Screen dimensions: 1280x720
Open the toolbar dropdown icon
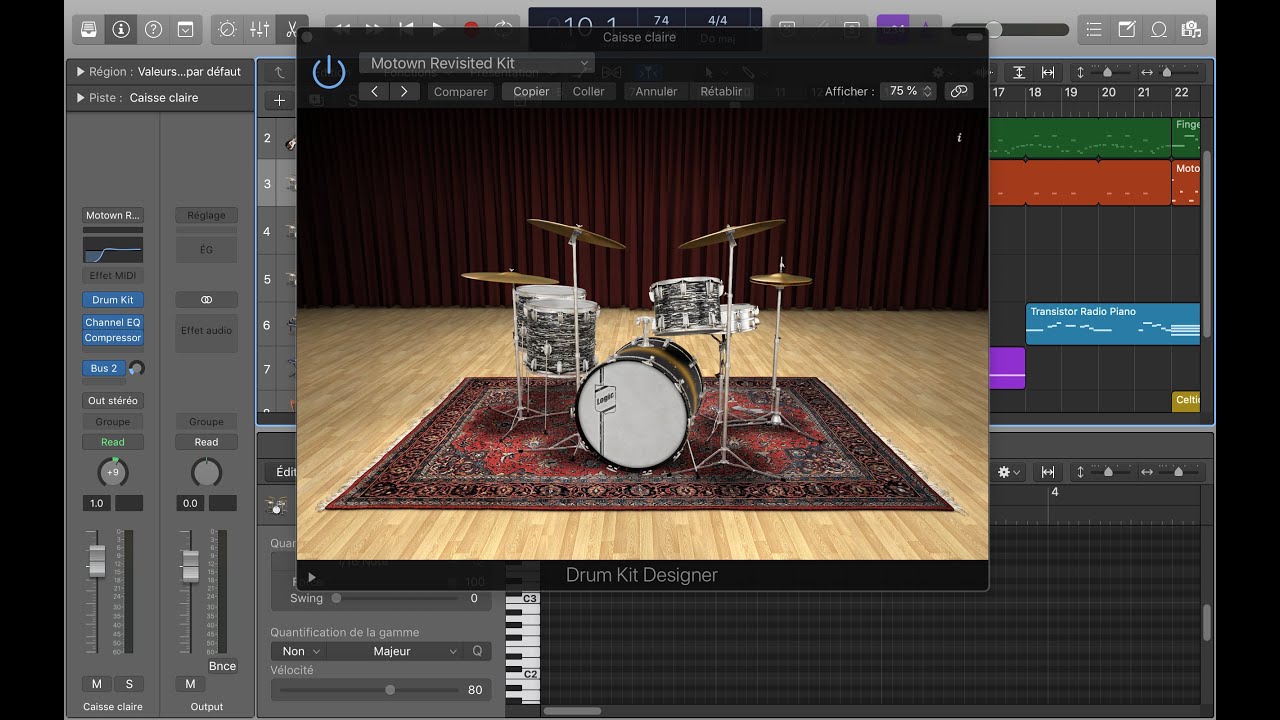point(185,29)
